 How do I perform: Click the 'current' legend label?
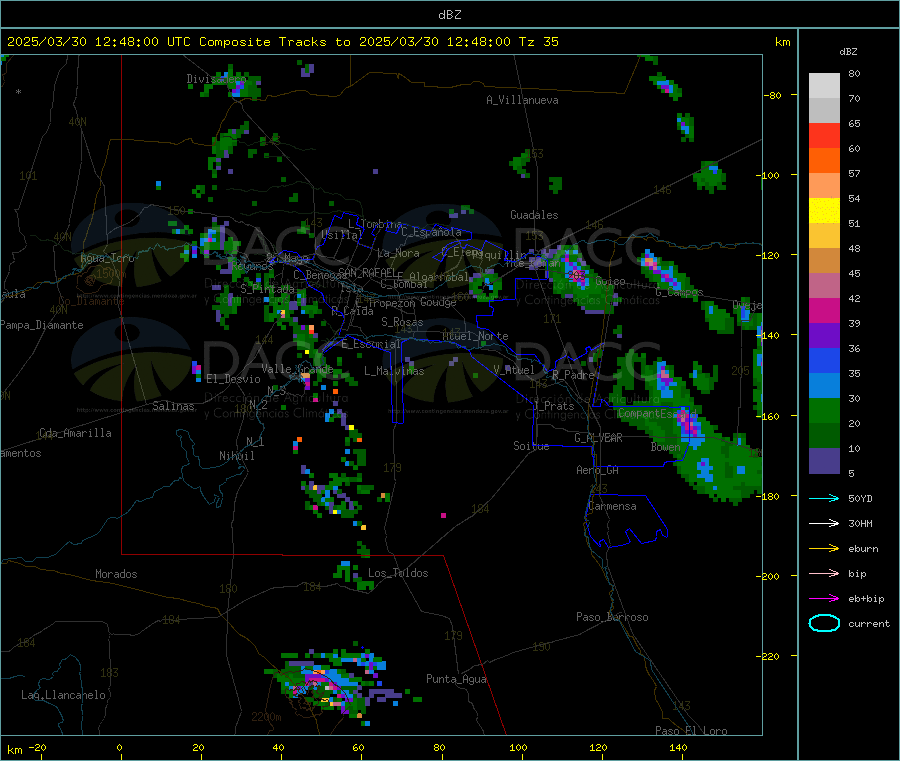click(x=869, y=623)
